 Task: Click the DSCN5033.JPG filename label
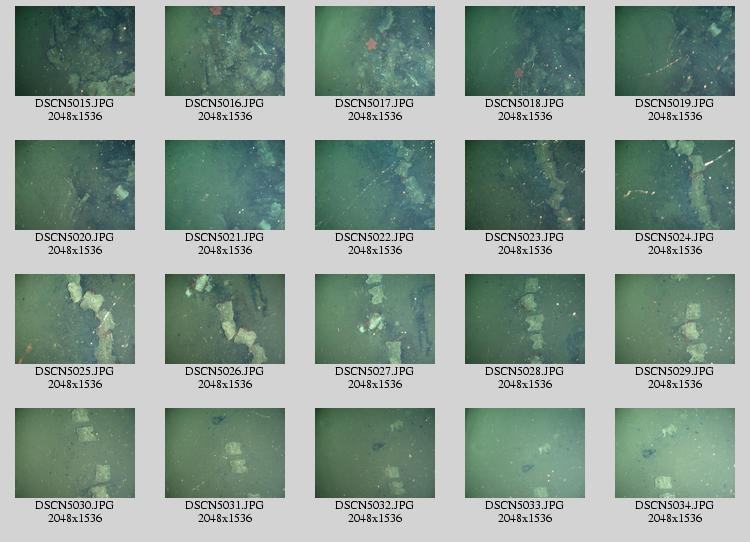coord(525,505)
